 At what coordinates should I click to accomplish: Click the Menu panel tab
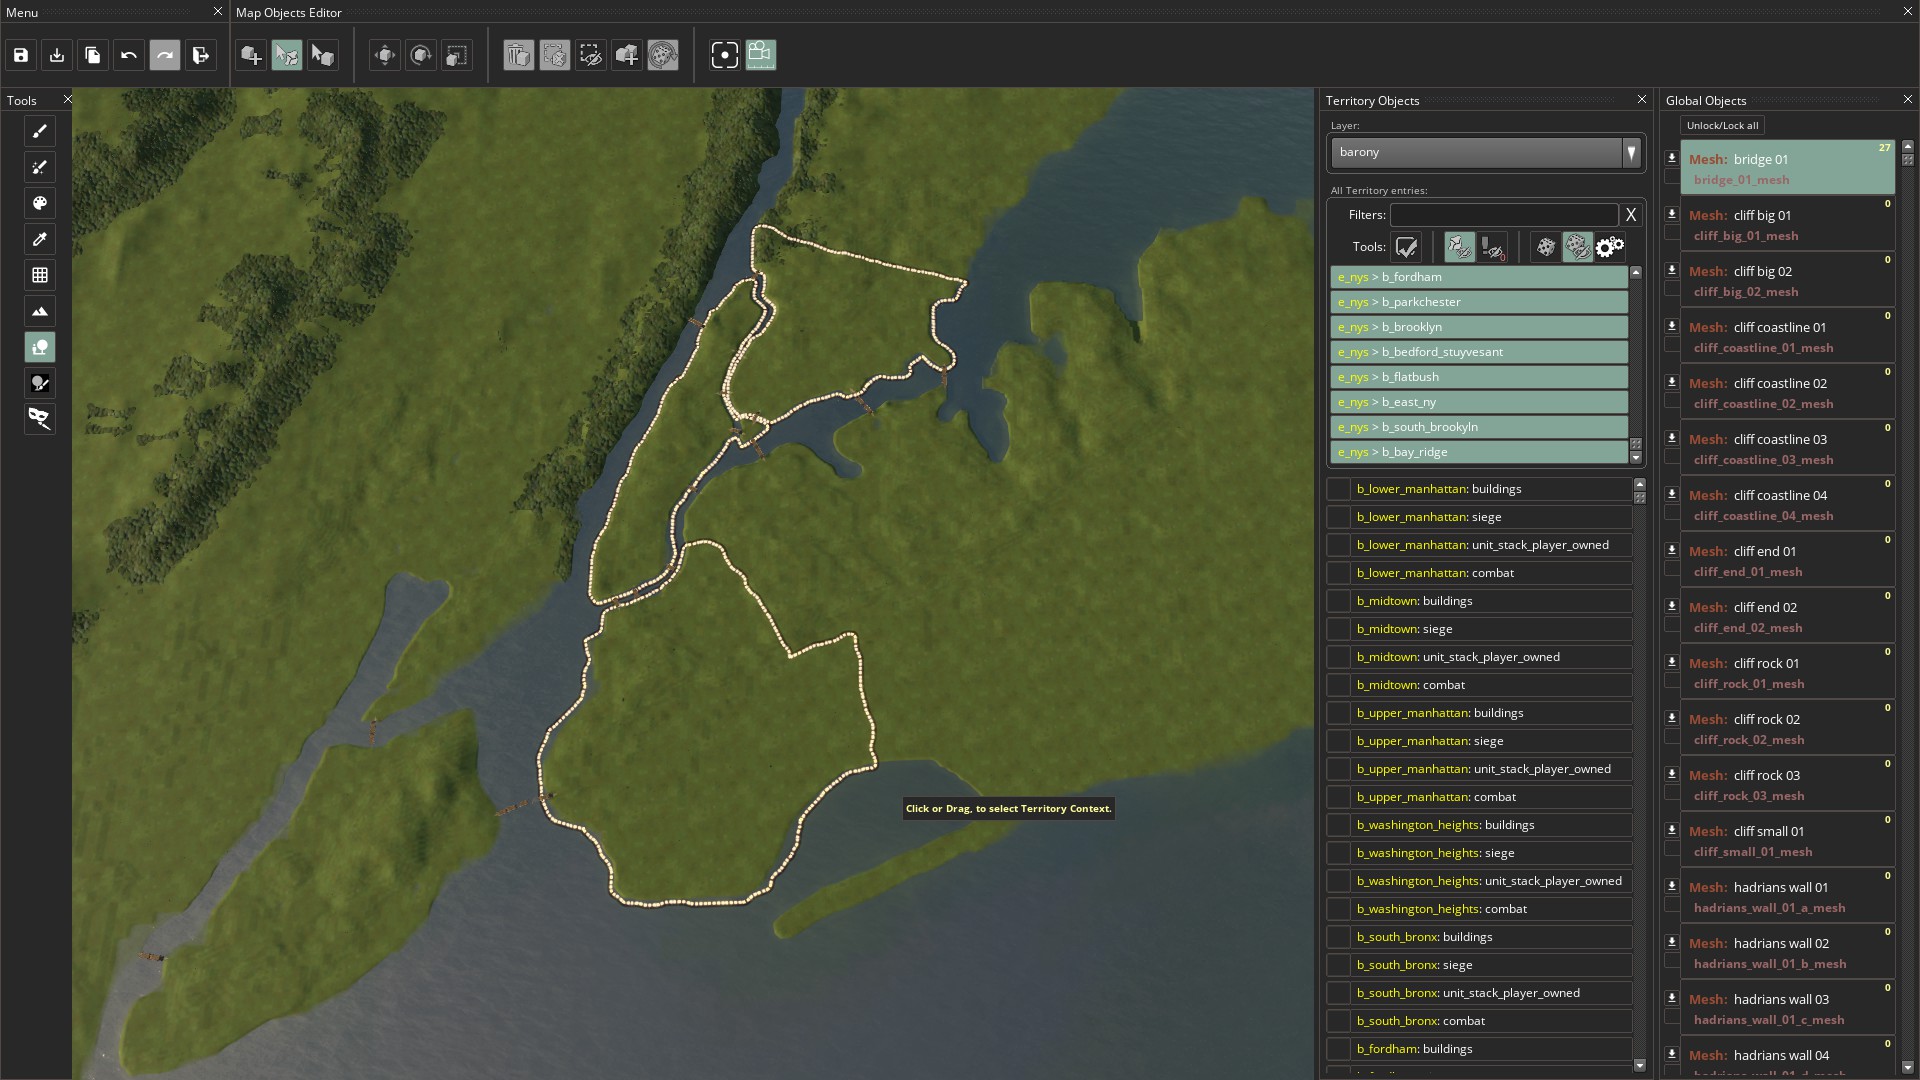tap(22, 13)
